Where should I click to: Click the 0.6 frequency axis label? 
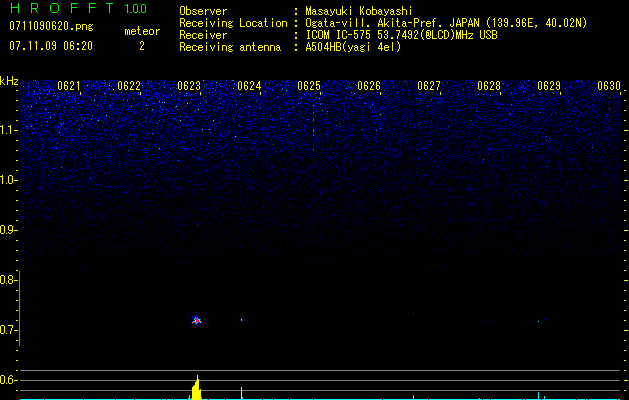(9, 380)
